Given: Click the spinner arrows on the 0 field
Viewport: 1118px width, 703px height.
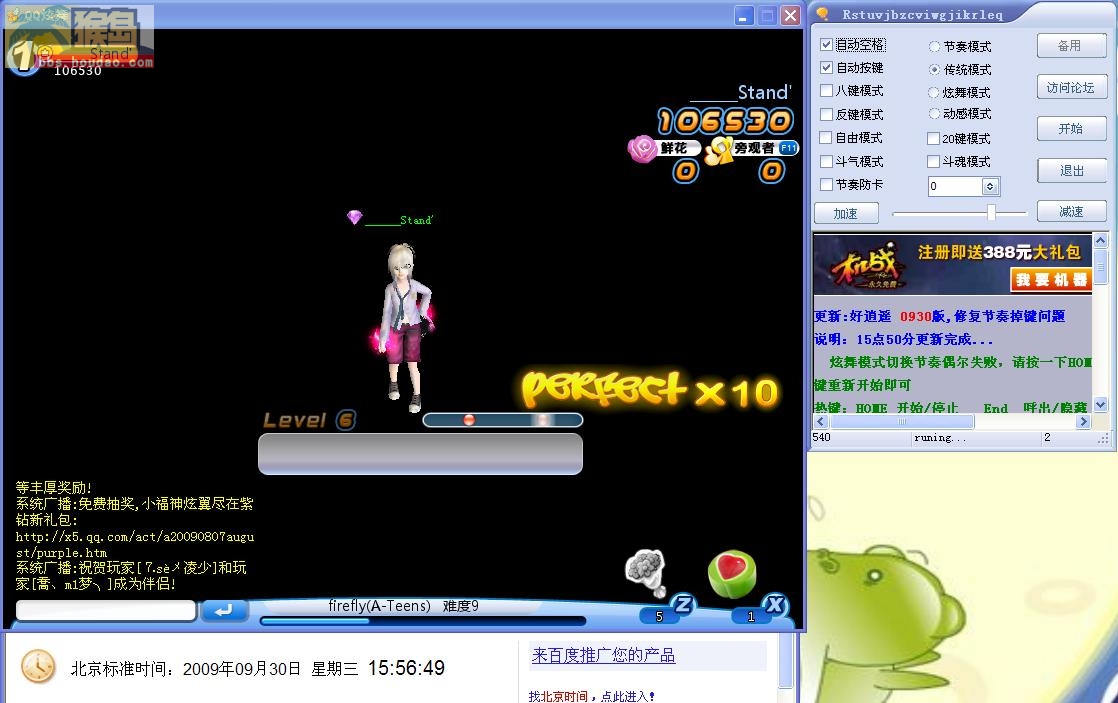Looking at the screenshot, I should click(990, 186).
